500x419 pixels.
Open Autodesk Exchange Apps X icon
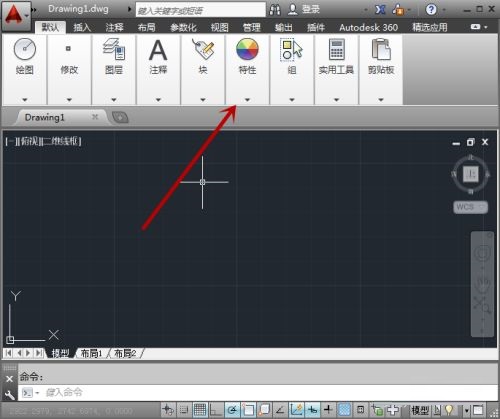coord(380,10)
